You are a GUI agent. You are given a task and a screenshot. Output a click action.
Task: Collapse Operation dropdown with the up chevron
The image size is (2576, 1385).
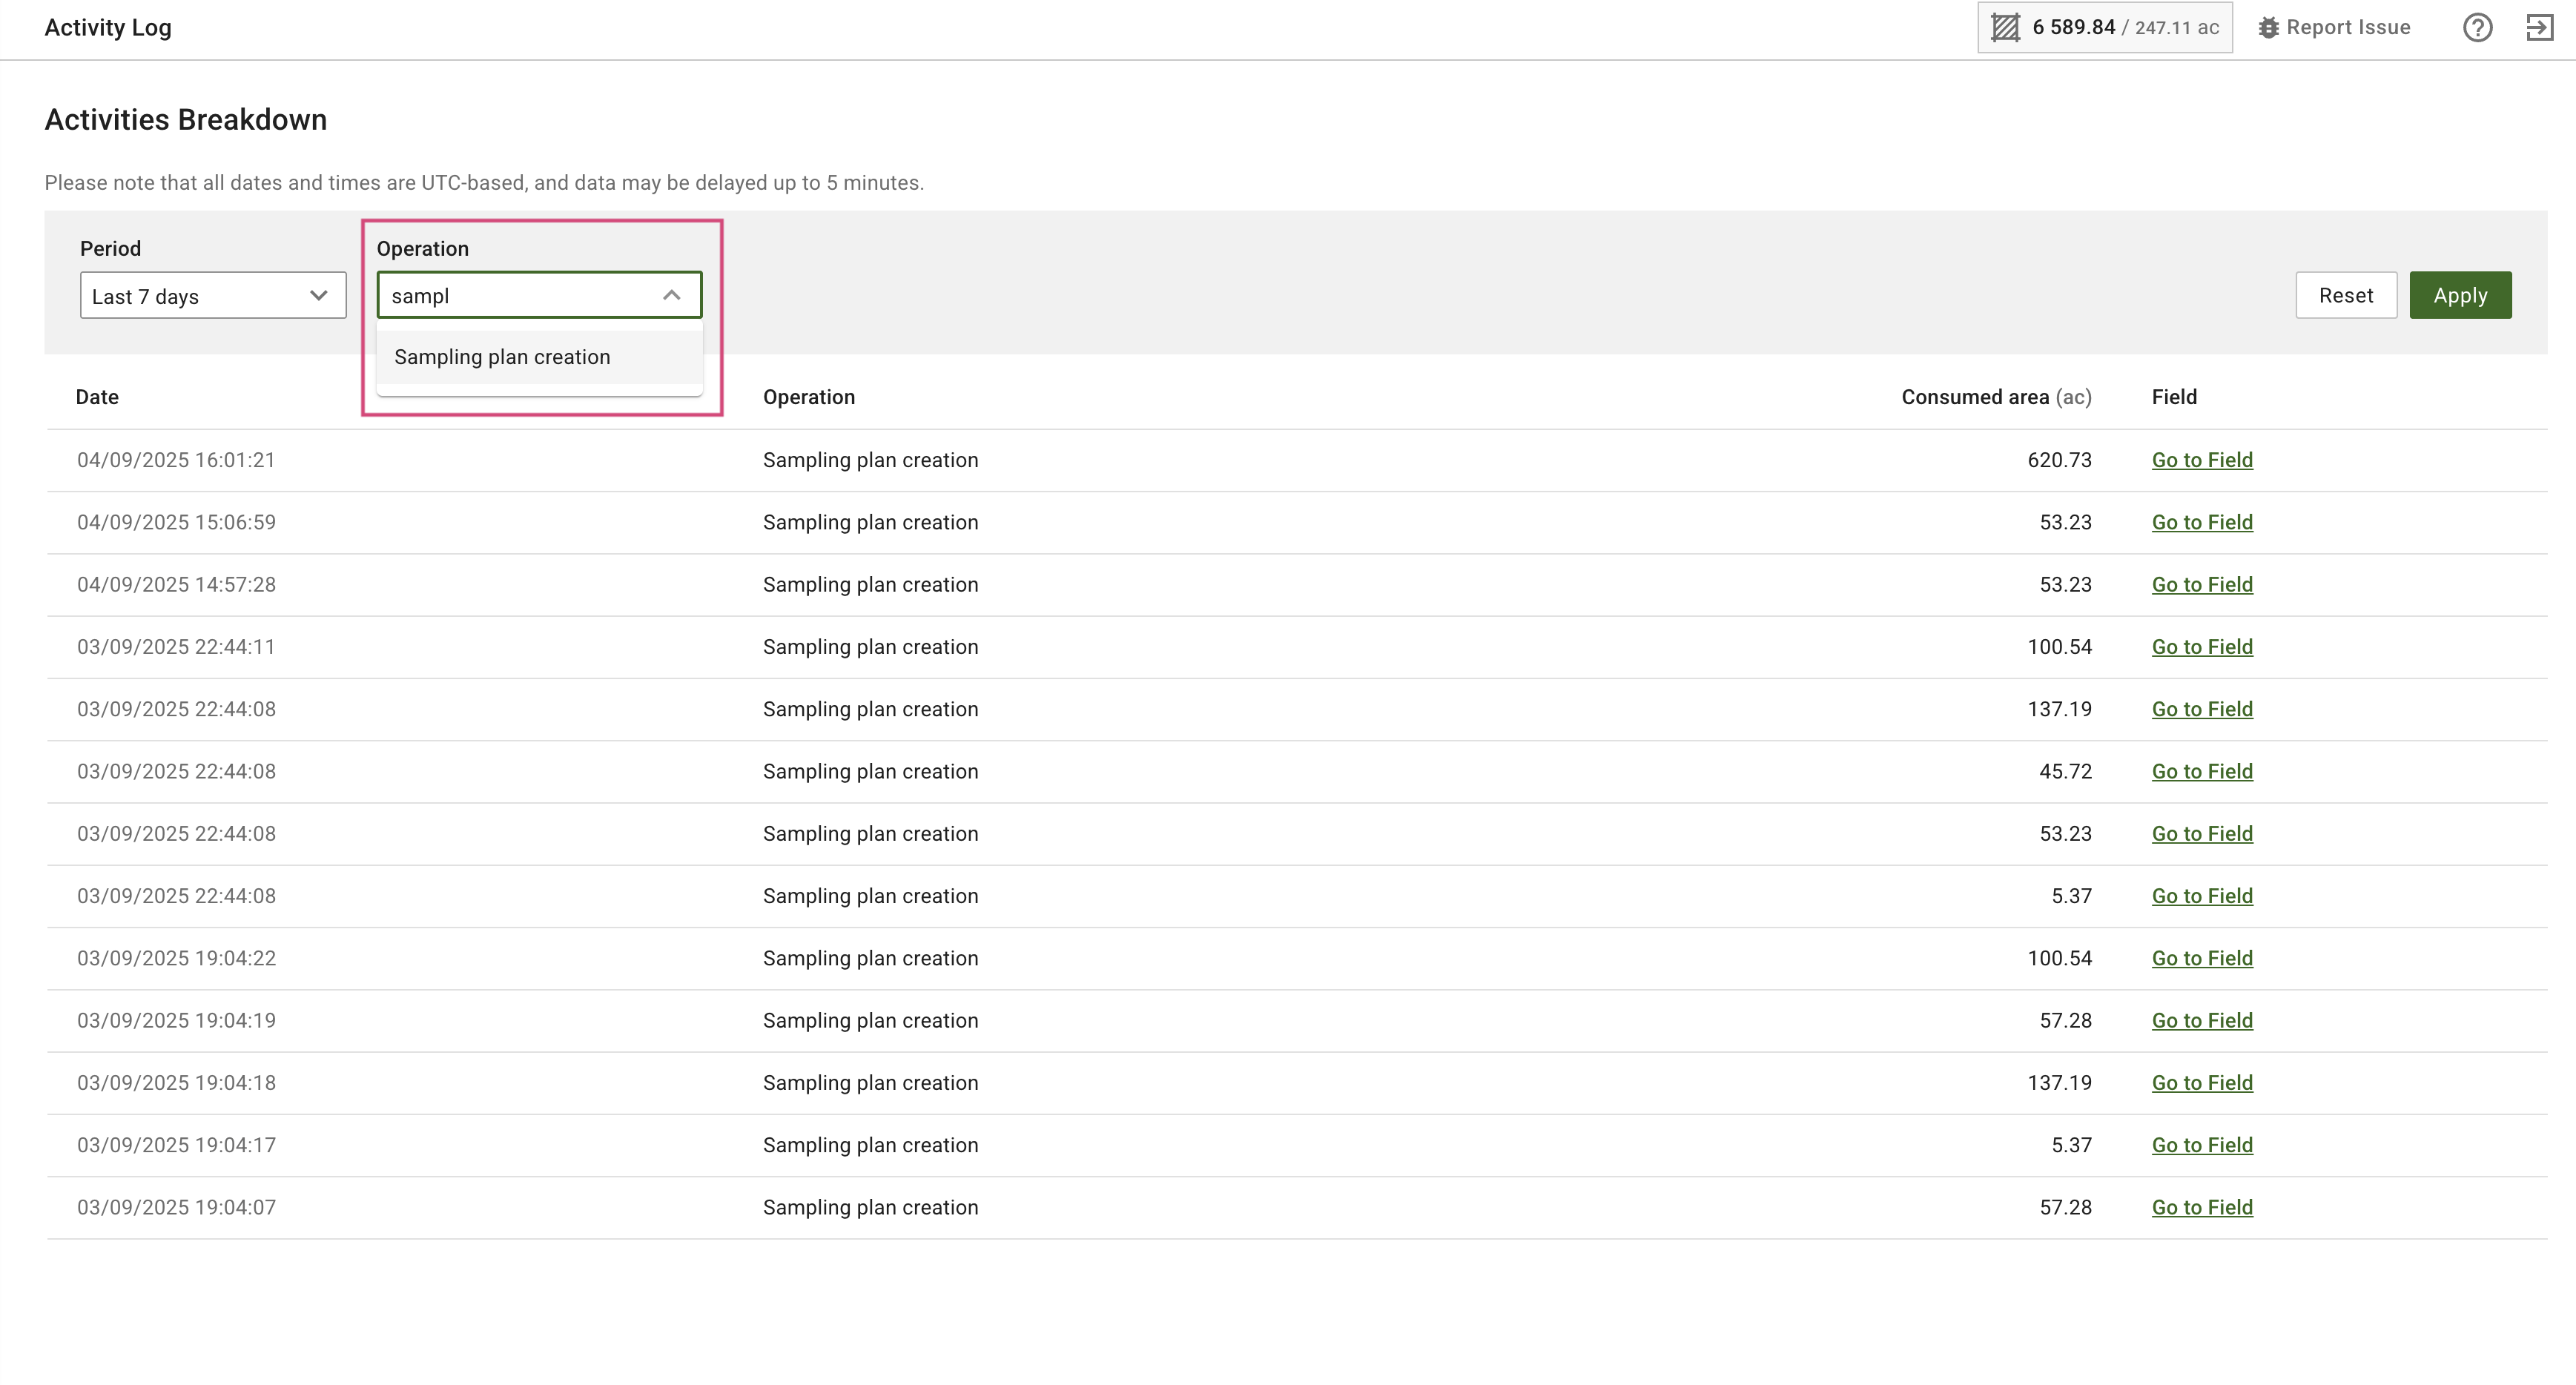coord(671,295)
